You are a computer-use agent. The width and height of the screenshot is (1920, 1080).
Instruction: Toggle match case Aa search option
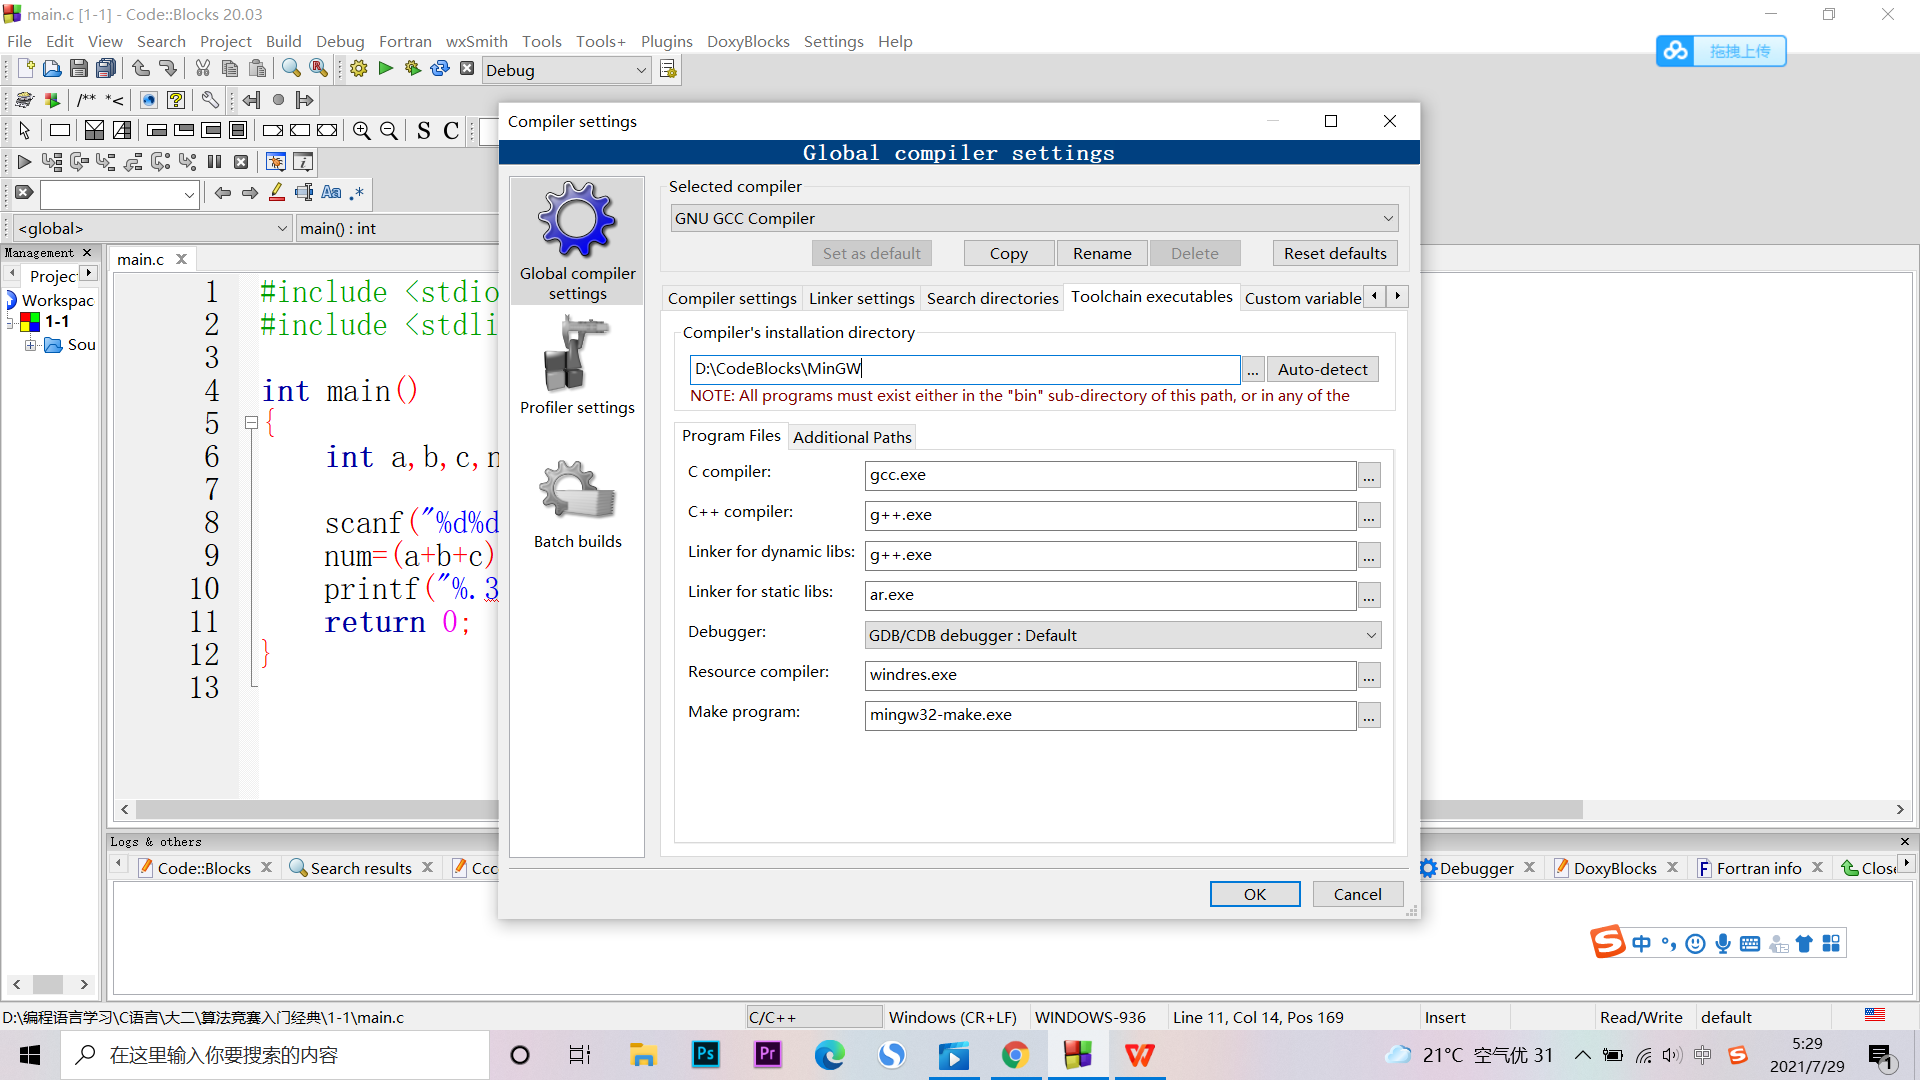pos(331,193)
